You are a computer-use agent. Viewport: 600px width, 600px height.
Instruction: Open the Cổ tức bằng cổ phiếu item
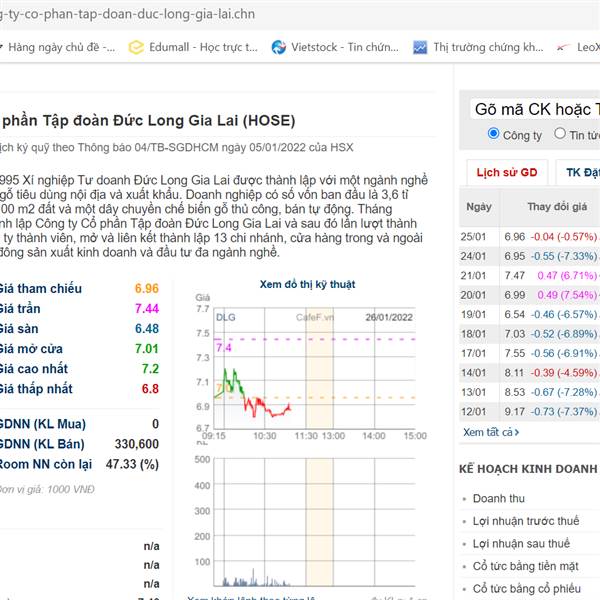tap(527, 589)
